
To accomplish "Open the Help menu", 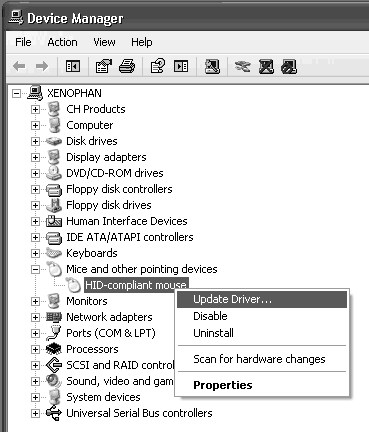I will click(x=142, y=42).
